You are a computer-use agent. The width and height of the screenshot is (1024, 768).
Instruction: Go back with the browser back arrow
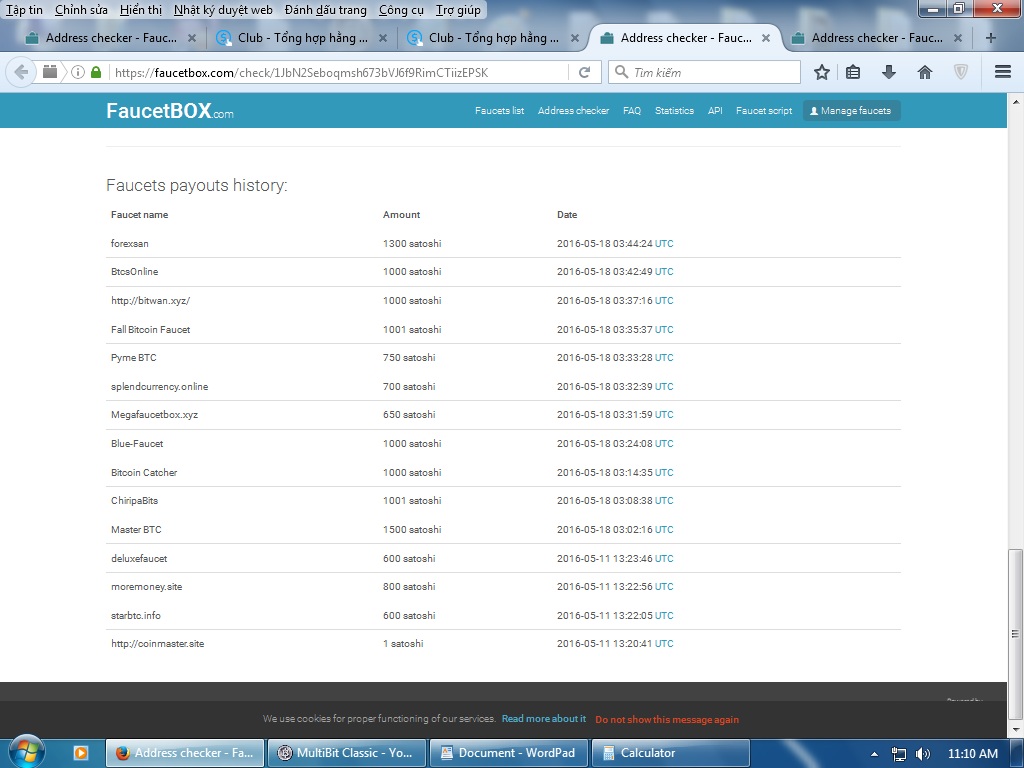[21, 72]
